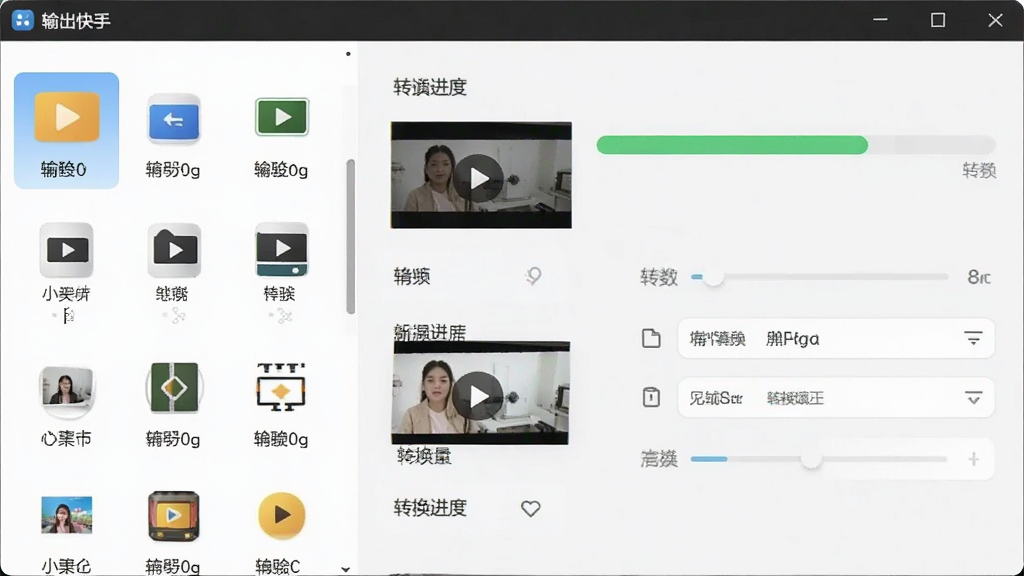
Task: Maximize the 输出快手 window
Action: 938,20
